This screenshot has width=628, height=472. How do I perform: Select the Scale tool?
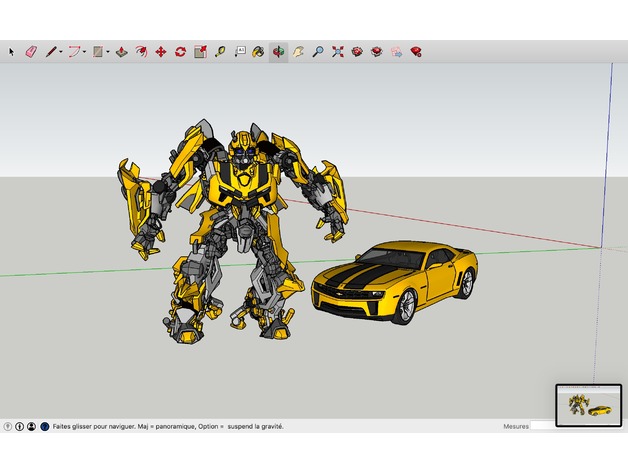(200, 52)
